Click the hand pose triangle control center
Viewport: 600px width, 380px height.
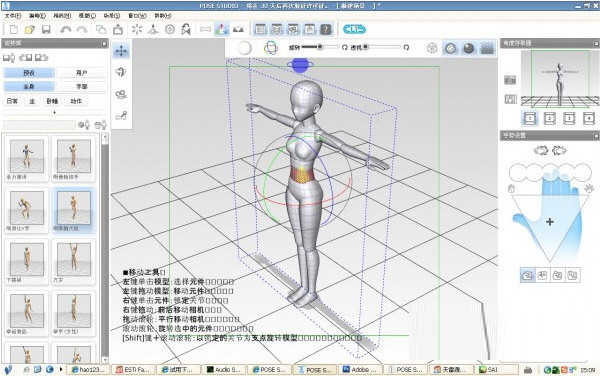pos(550,222)
